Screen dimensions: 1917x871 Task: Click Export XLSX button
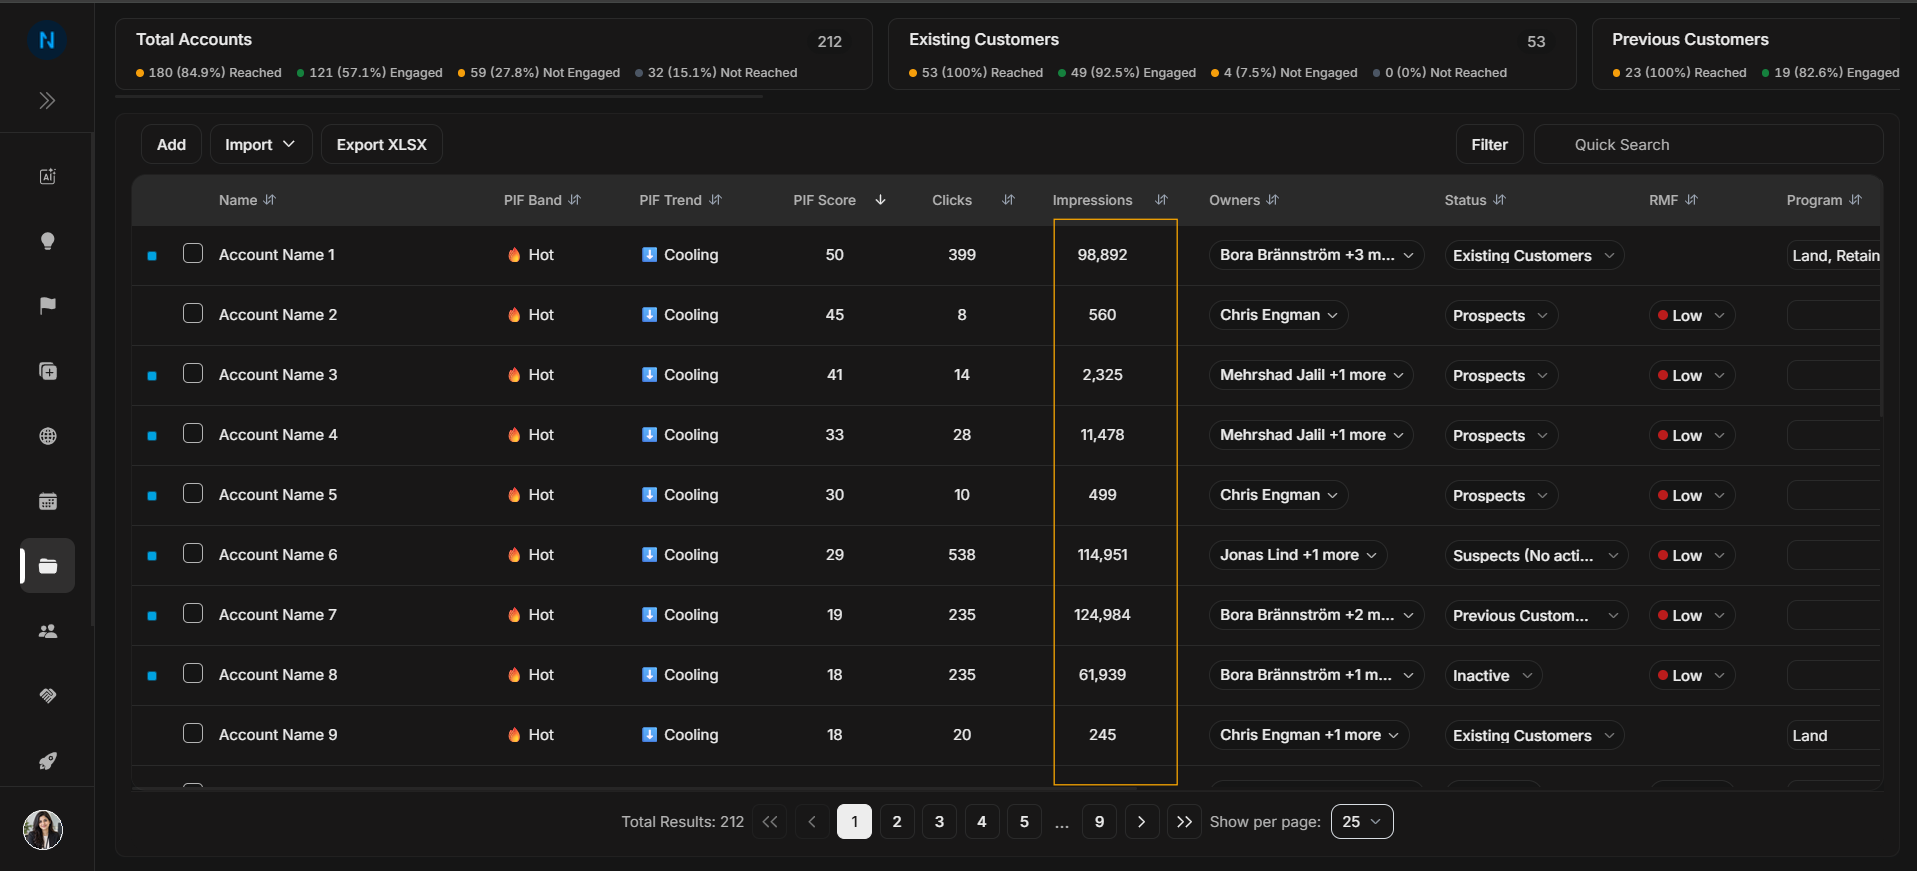pyautogui.click(x=381, y=145)
